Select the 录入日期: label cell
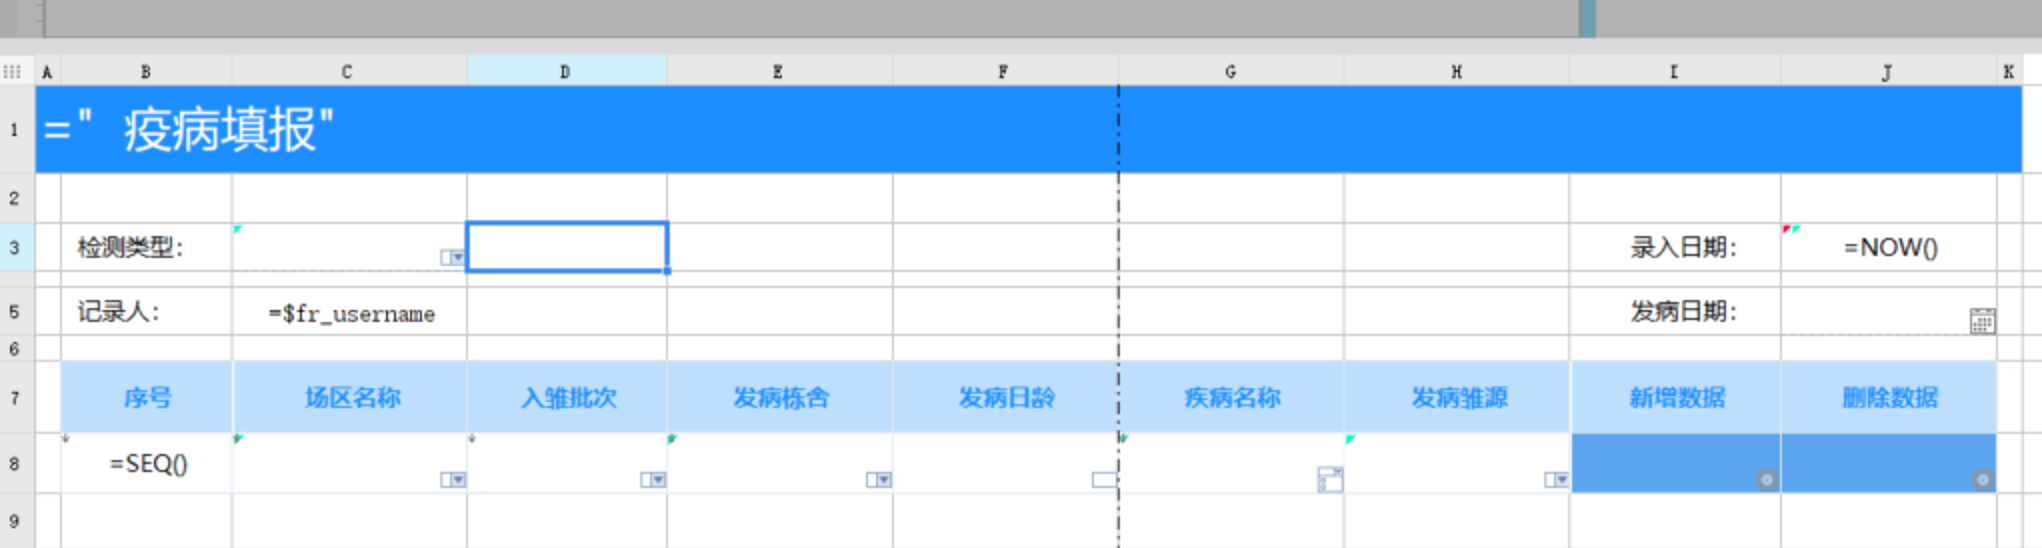2042x548 pixels. pyautogui.click(x=1675, y=247)
